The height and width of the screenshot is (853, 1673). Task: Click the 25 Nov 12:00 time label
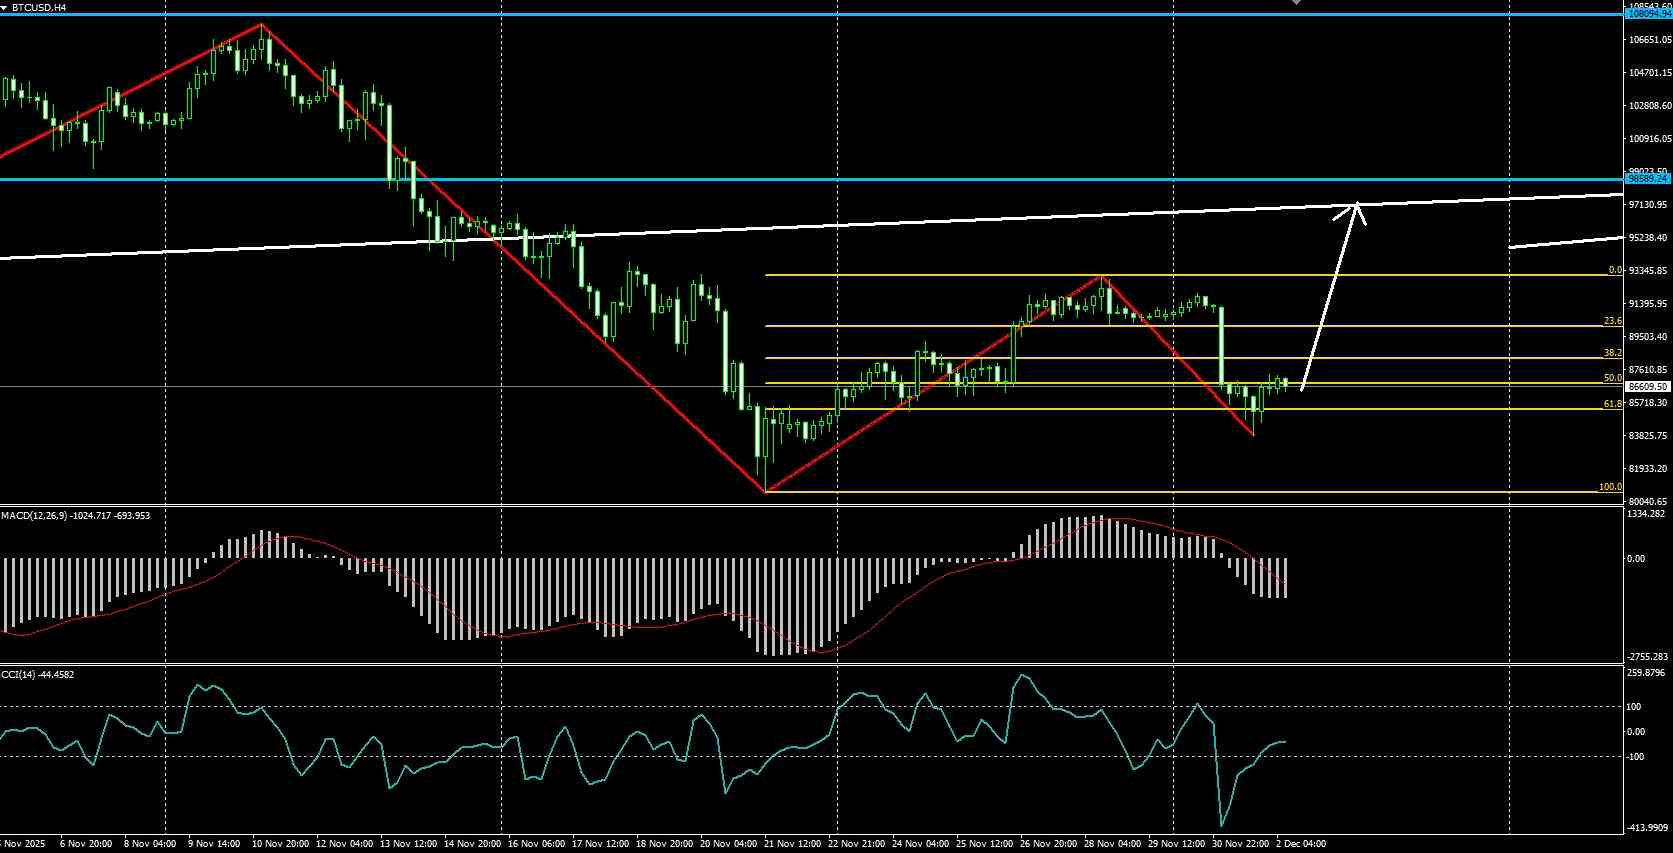click(985, 844)
